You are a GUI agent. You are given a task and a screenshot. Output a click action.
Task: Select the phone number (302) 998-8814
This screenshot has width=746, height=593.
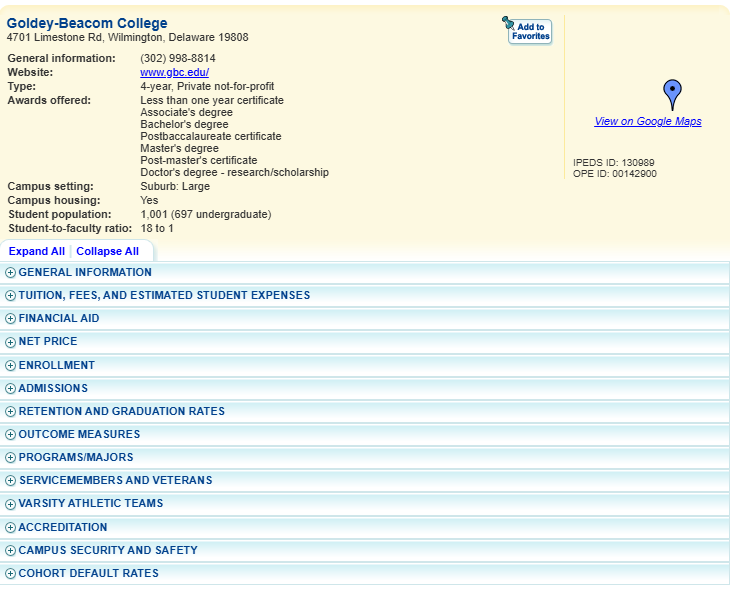pos(177,58)
